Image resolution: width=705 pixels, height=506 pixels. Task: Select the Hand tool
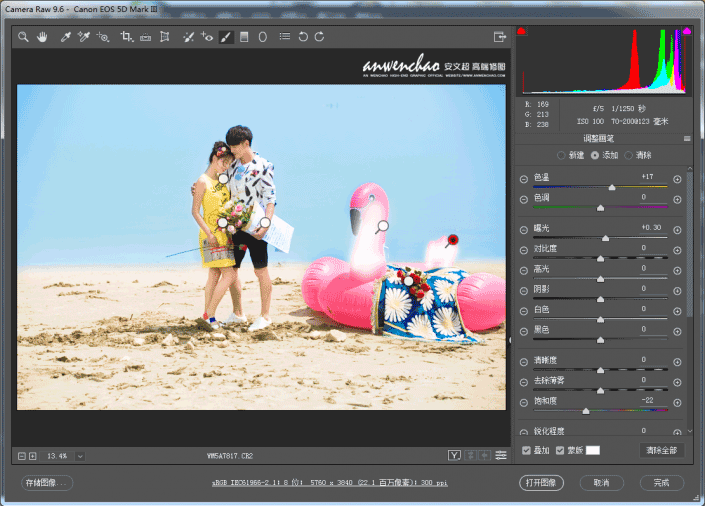(42, 37)
